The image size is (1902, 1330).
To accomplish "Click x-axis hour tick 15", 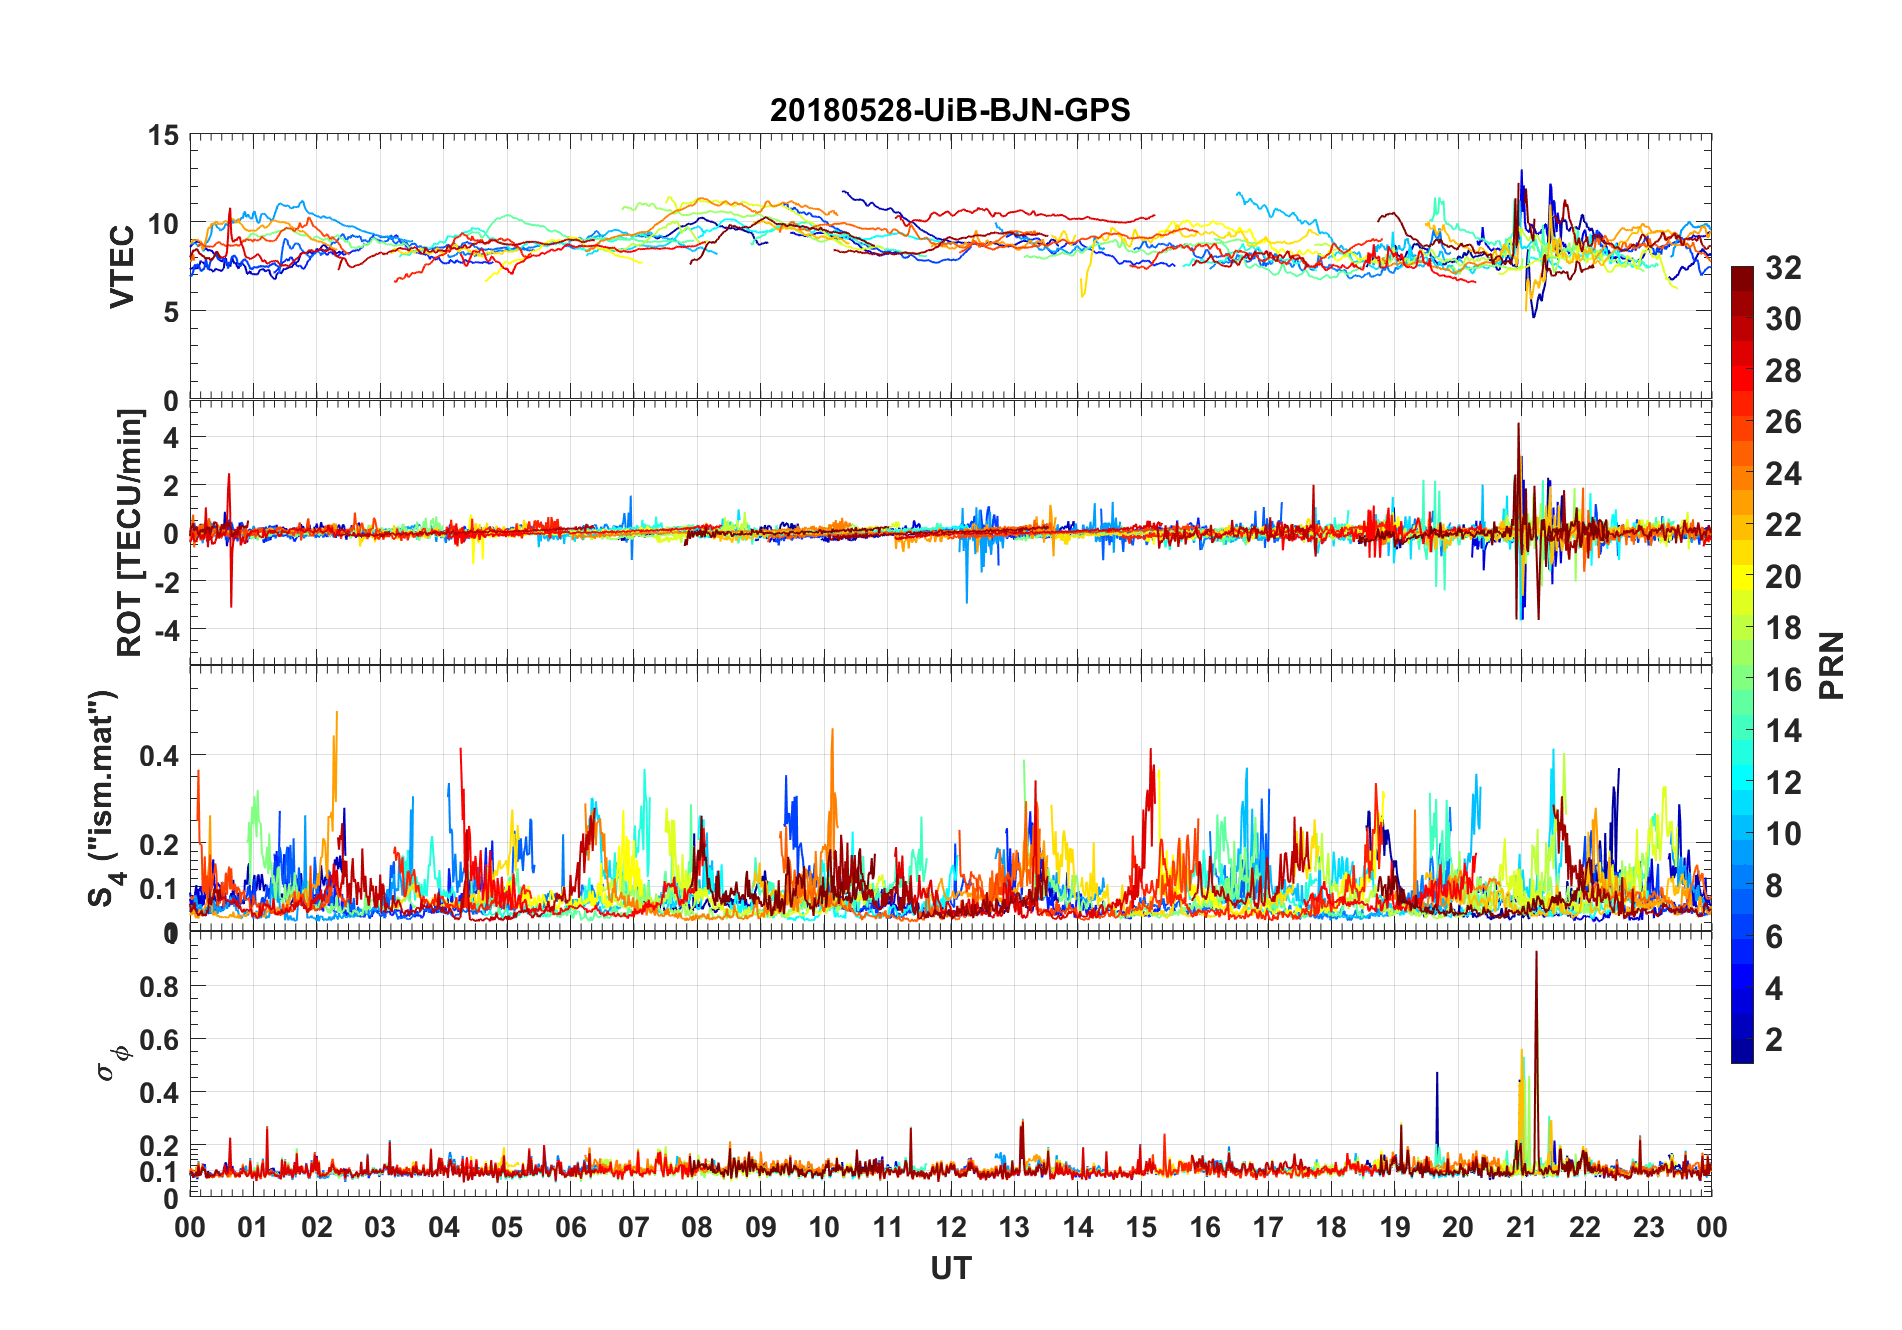I will [x=1141, y=1227].
